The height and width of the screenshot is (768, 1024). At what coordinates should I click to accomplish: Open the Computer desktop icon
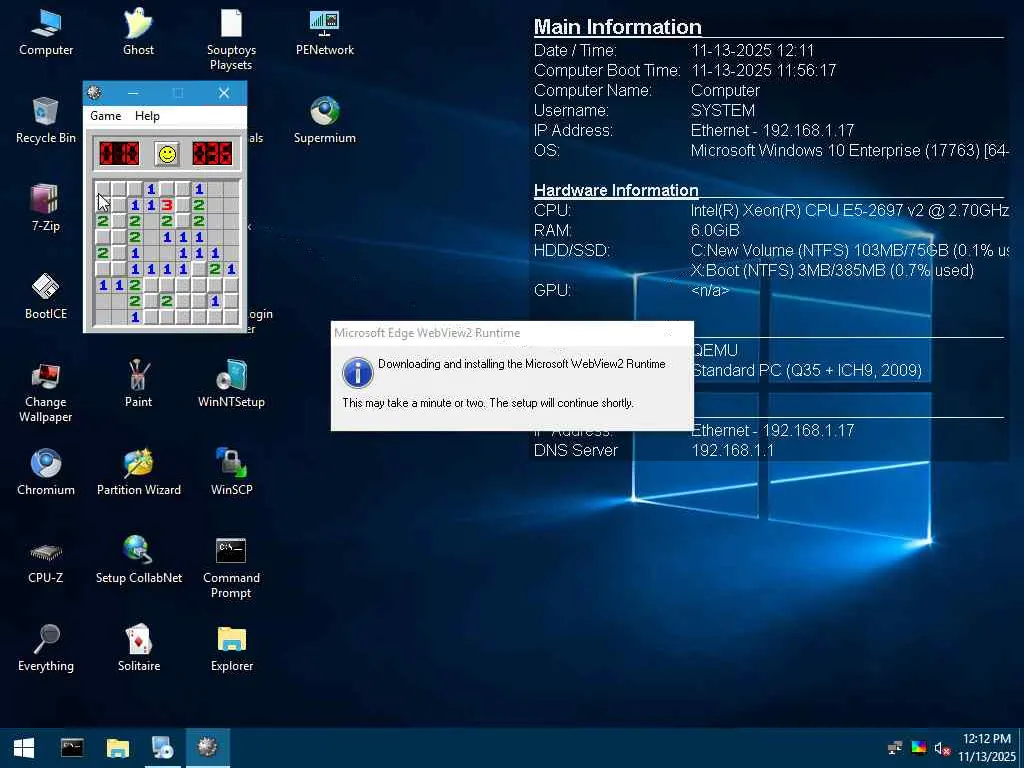(46, 33)
